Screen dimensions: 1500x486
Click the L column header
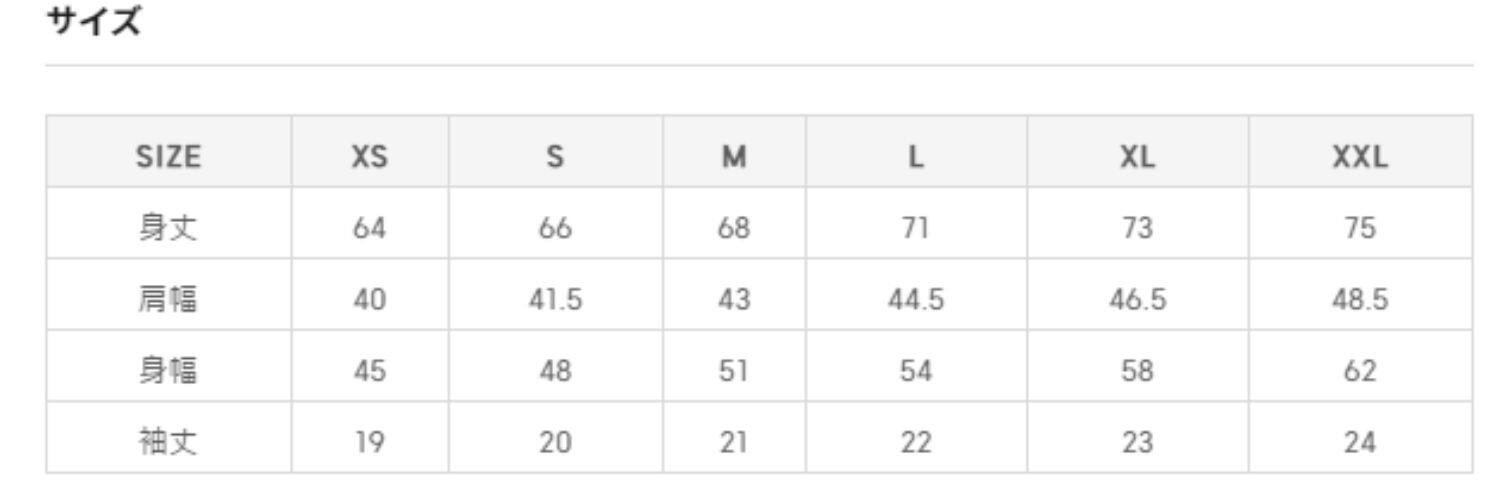tap(916, 157)
